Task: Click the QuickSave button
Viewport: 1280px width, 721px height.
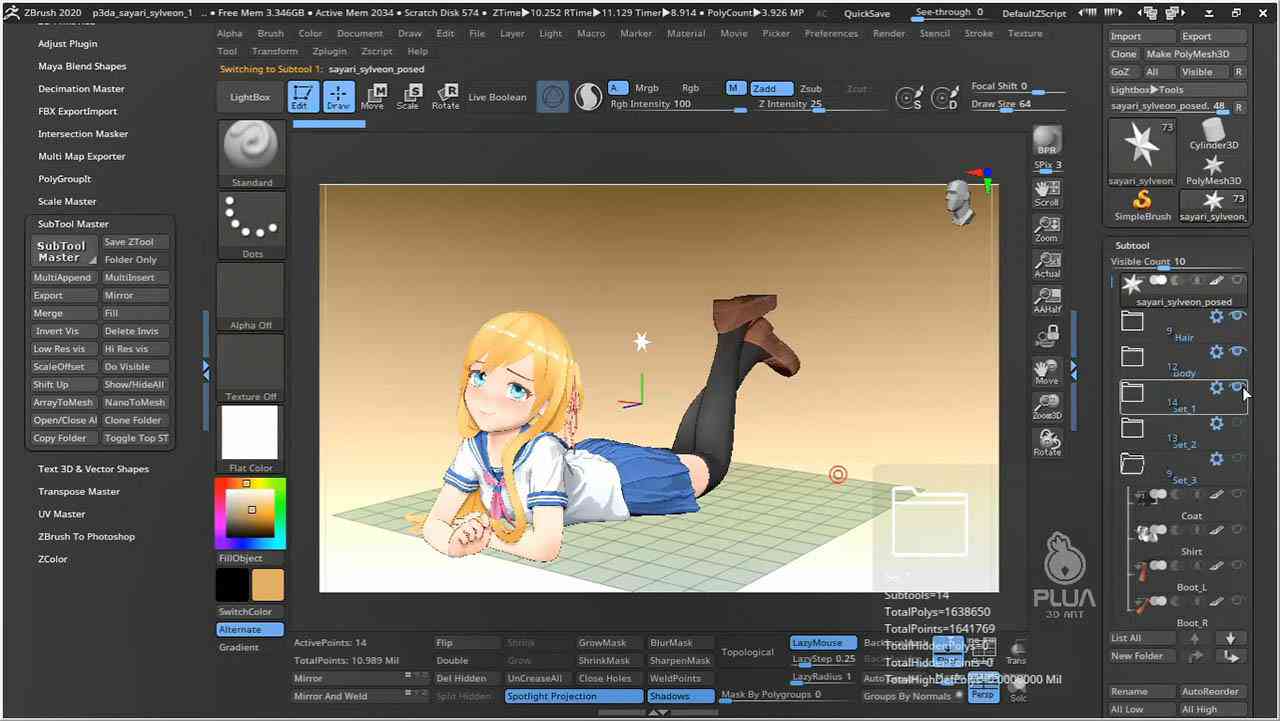Action: (867, 13)
